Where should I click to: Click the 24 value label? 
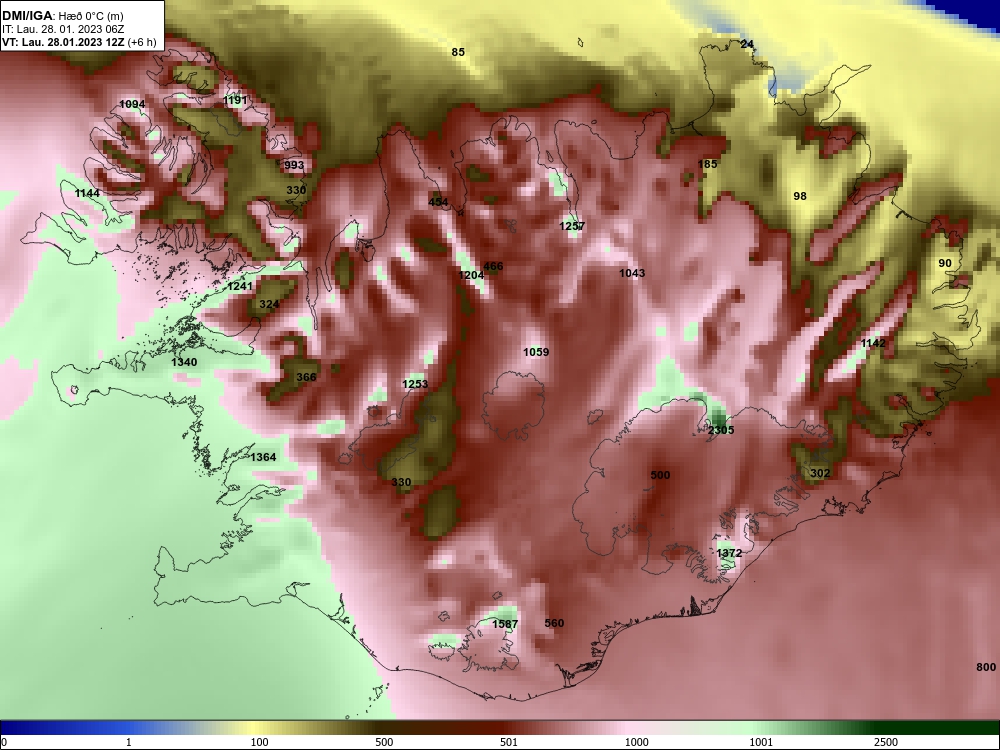(x=747, y=44)
